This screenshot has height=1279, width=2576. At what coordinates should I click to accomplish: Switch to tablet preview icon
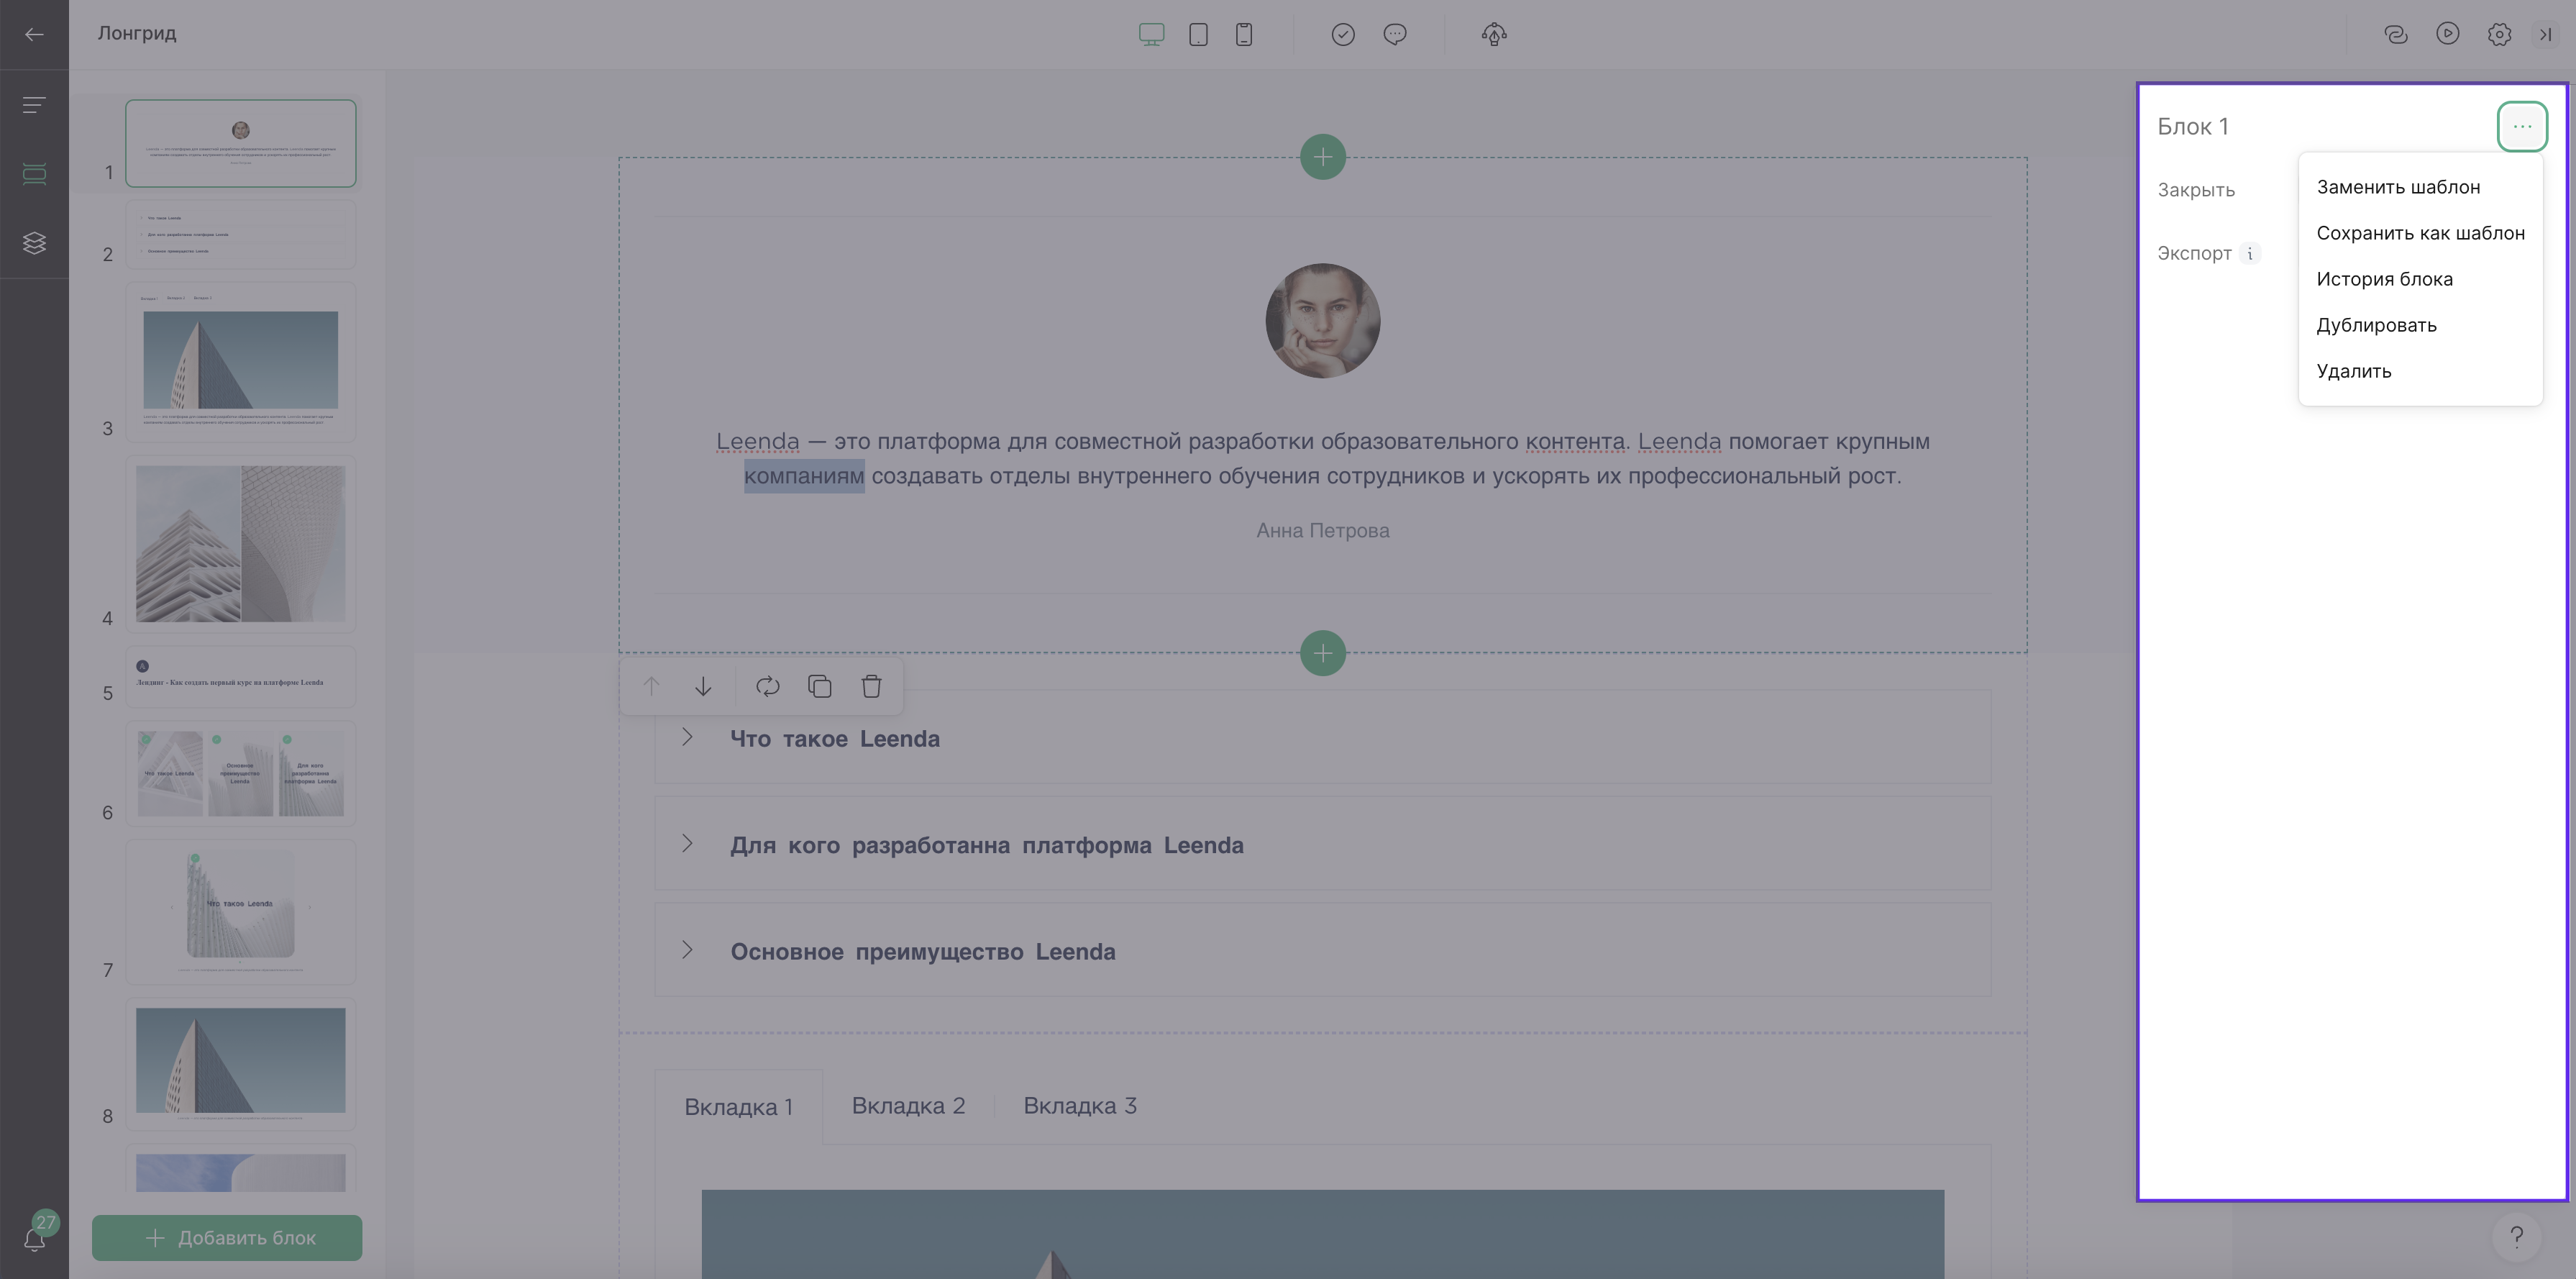1198,34
